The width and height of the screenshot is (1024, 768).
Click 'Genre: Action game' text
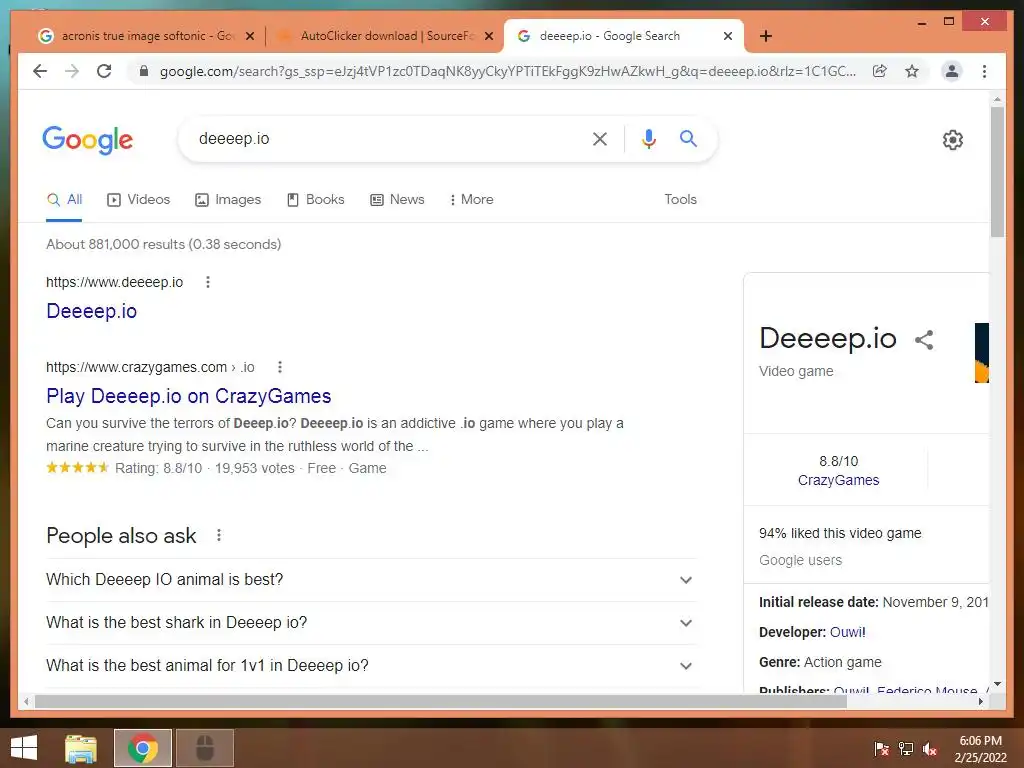(x=820, y=663)
